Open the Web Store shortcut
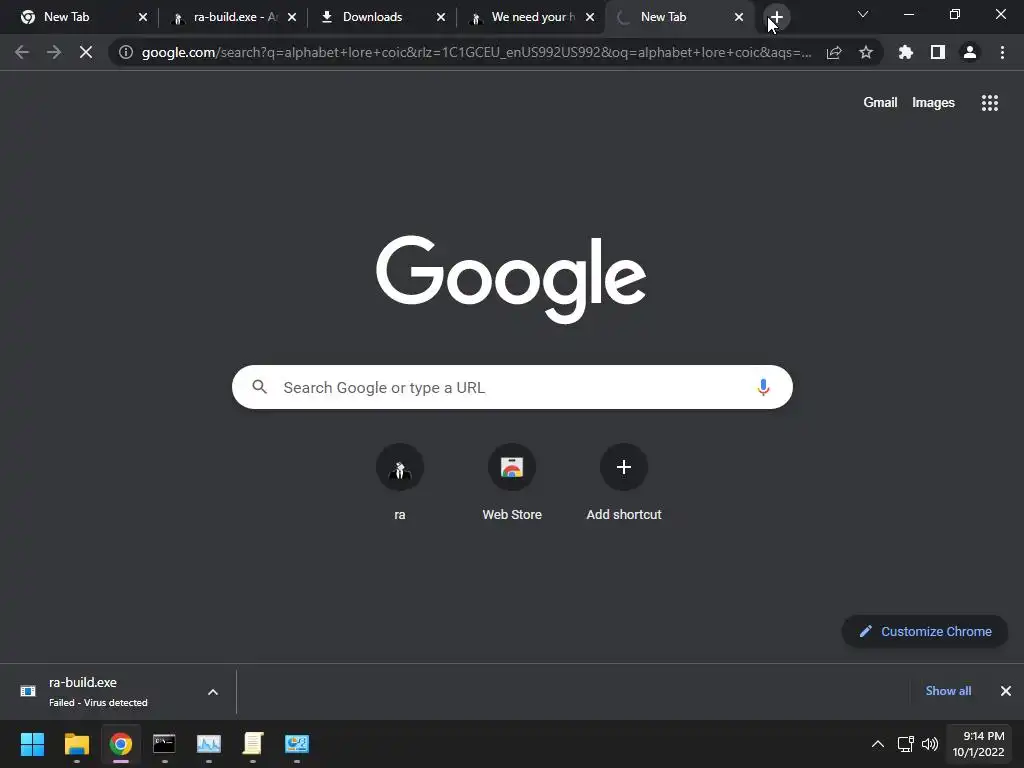1024x768 pixels. [x=512, y=483]
